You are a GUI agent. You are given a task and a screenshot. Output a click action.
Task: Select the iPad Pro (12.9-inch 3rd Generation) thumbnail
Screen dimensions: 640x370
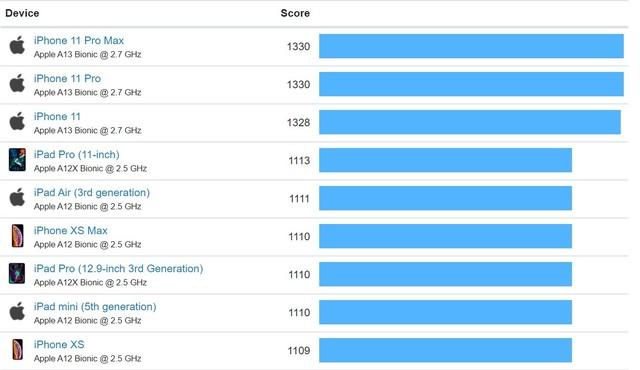pos(17,273)
